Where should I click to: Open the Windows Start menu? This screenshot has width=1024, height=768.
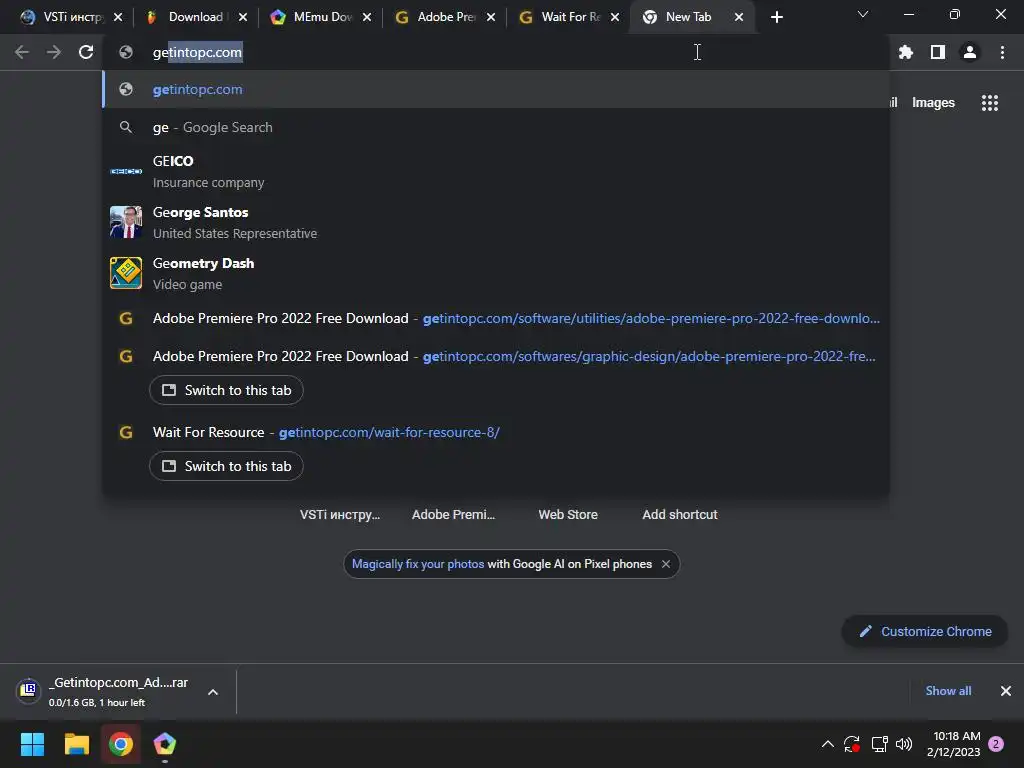[32, 744]
